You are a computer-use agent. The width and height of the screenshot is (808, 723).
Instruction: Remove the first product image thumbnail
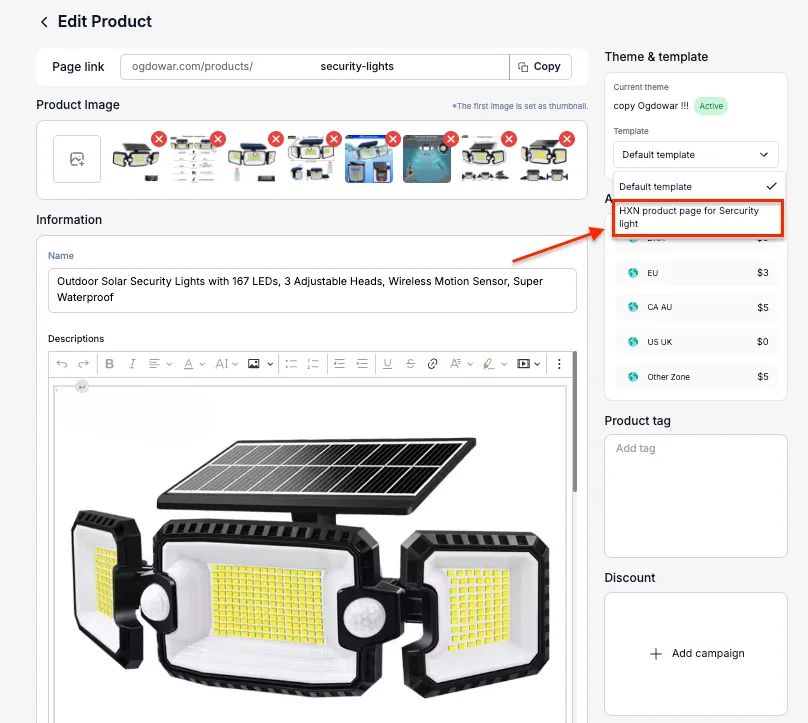click(x=158, y=139)
